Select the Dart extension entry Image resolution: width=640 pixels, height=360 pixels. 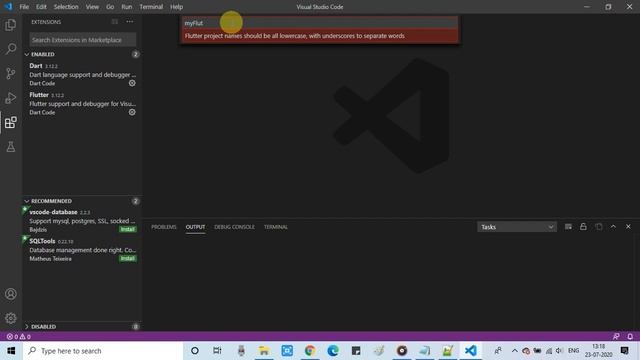(82, 74)
